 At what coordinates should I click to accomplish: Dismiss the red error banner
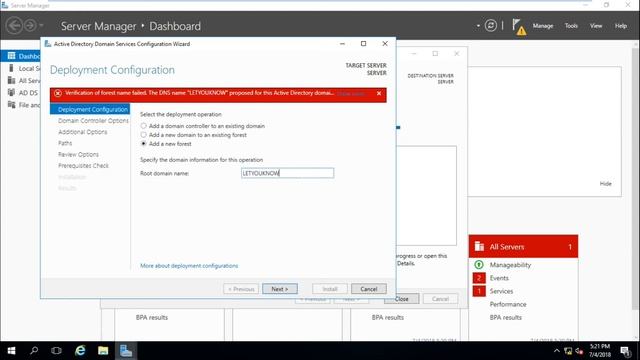click(379, 93)
